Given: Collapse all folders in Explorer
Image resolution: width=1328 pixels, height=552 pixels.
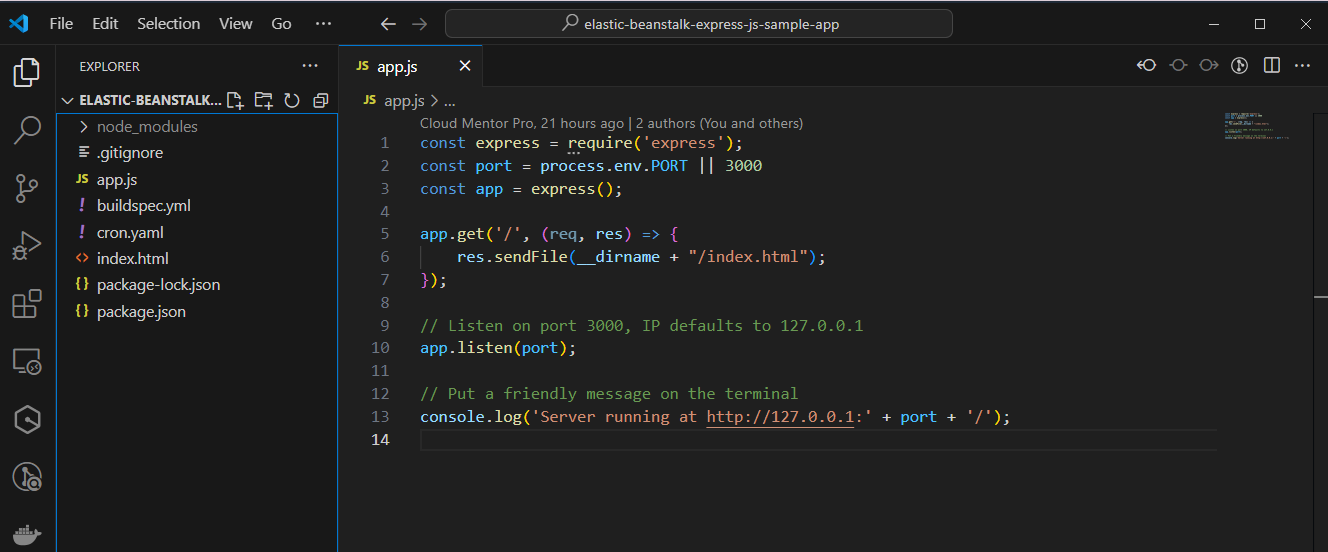Looking at the screenshot, I should [x=321, y=100].
